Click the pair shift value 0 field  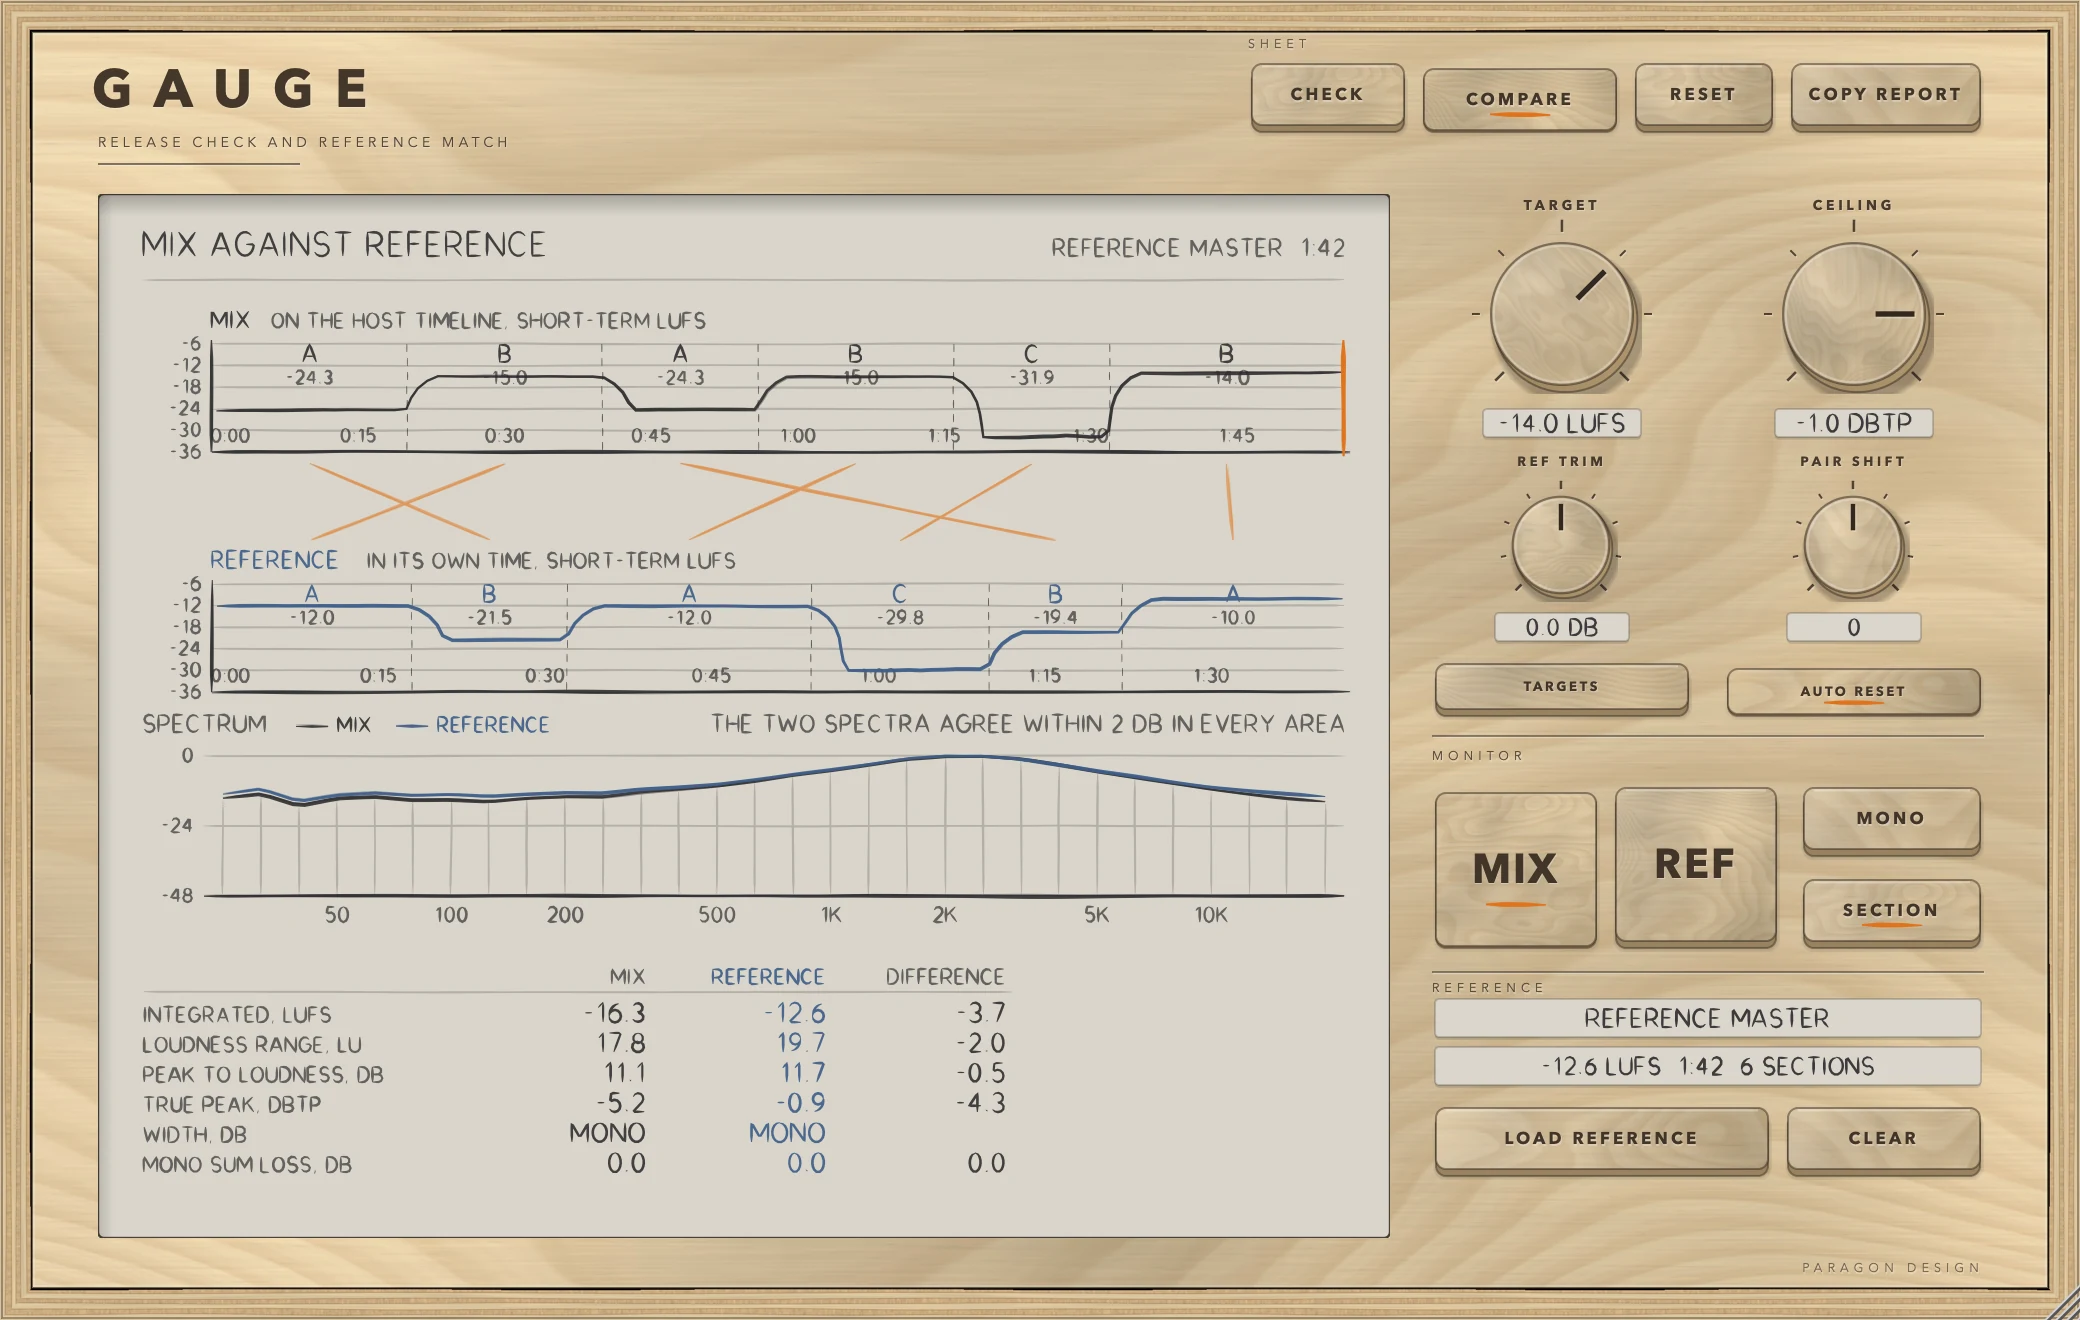point(1853,627)
